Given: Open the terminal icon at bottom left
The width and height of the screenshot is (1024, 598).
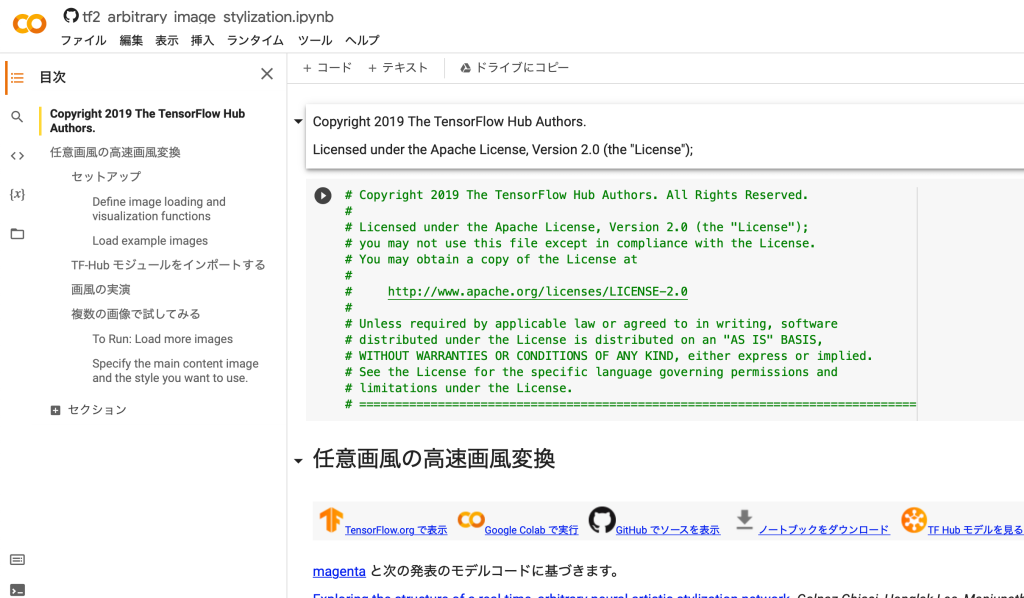Looking at the screenshot, I should click(17, 590).
